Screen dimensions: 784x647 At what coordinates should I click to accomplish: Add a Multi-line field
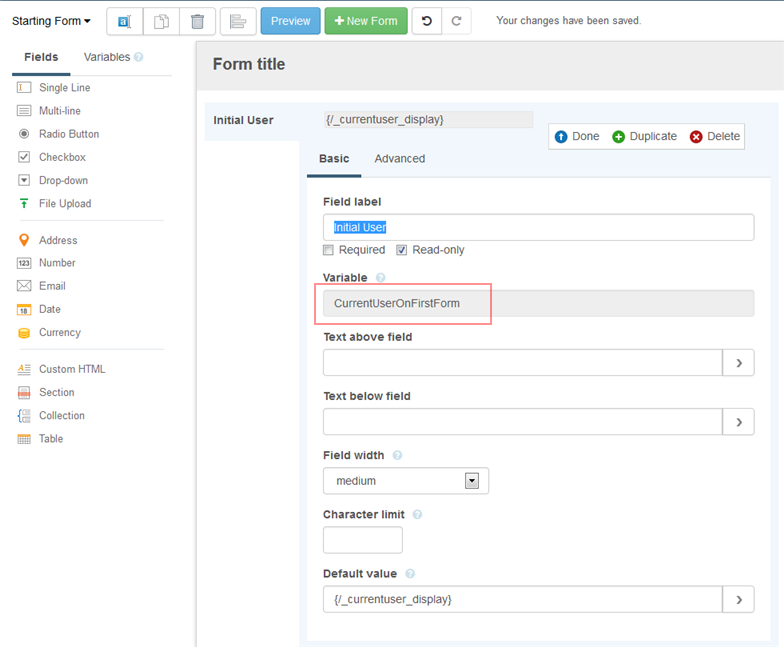pyautogui.click(x=49, y=110)
